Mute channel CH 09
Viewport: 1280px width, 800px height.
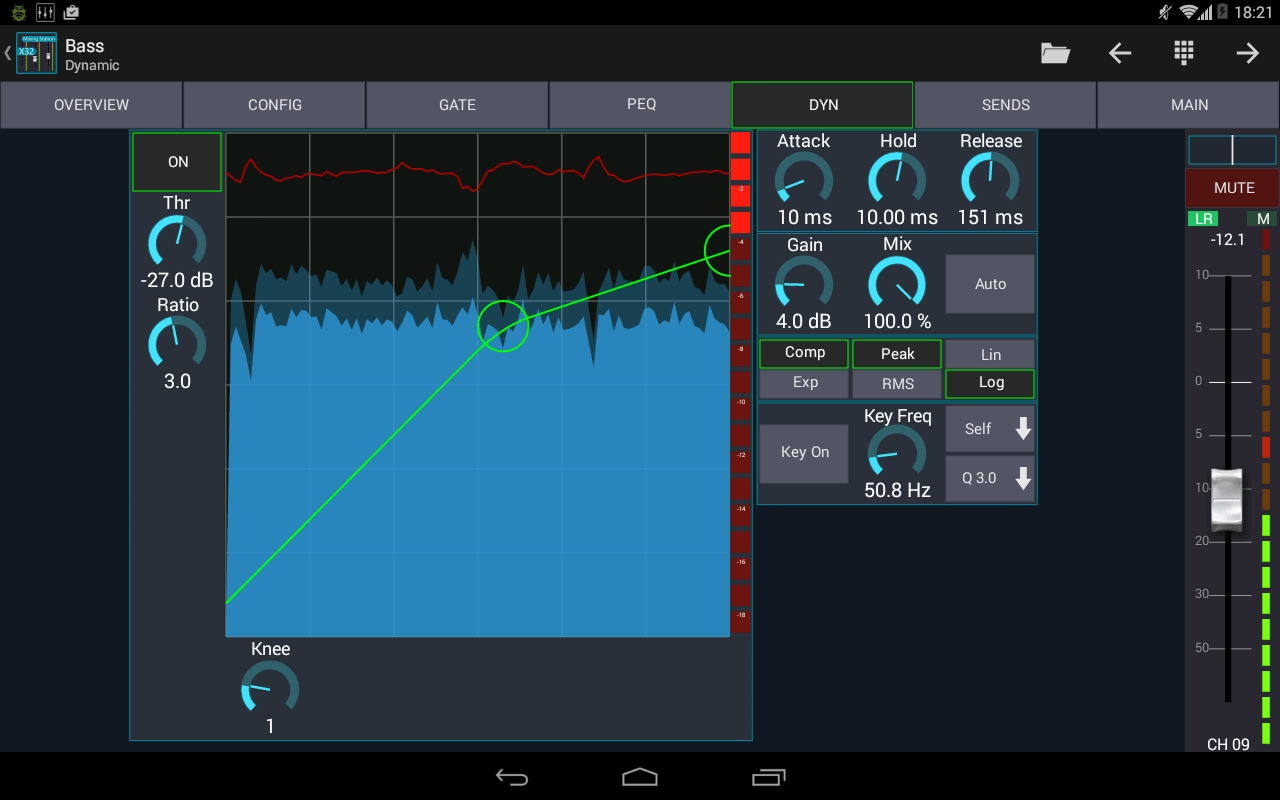(1232, 187)
